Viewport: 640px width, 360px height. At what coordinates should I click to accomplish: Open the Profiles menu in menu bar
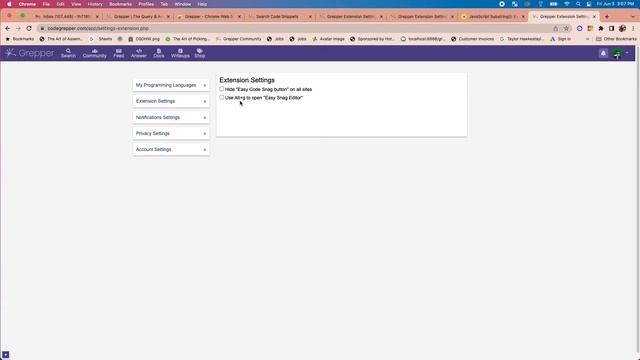[146, 4]
